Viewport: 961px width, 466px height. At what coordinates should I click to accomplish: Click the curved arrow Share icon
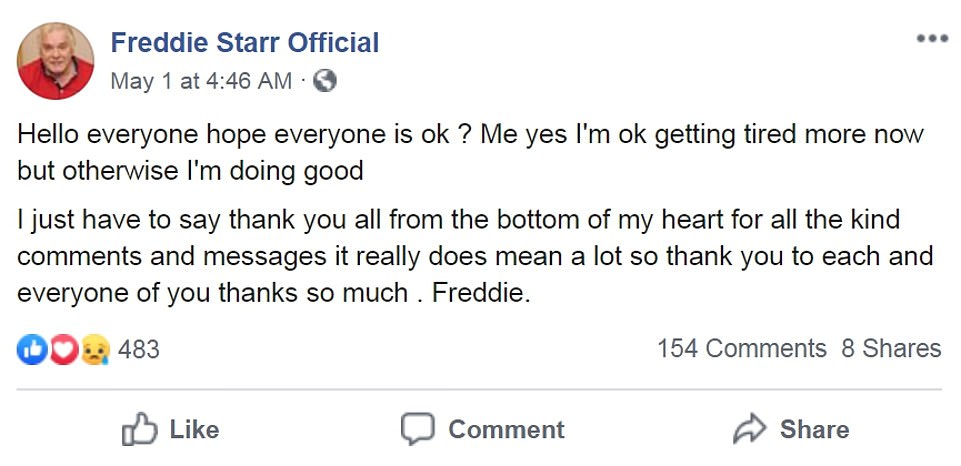[750, 430]
